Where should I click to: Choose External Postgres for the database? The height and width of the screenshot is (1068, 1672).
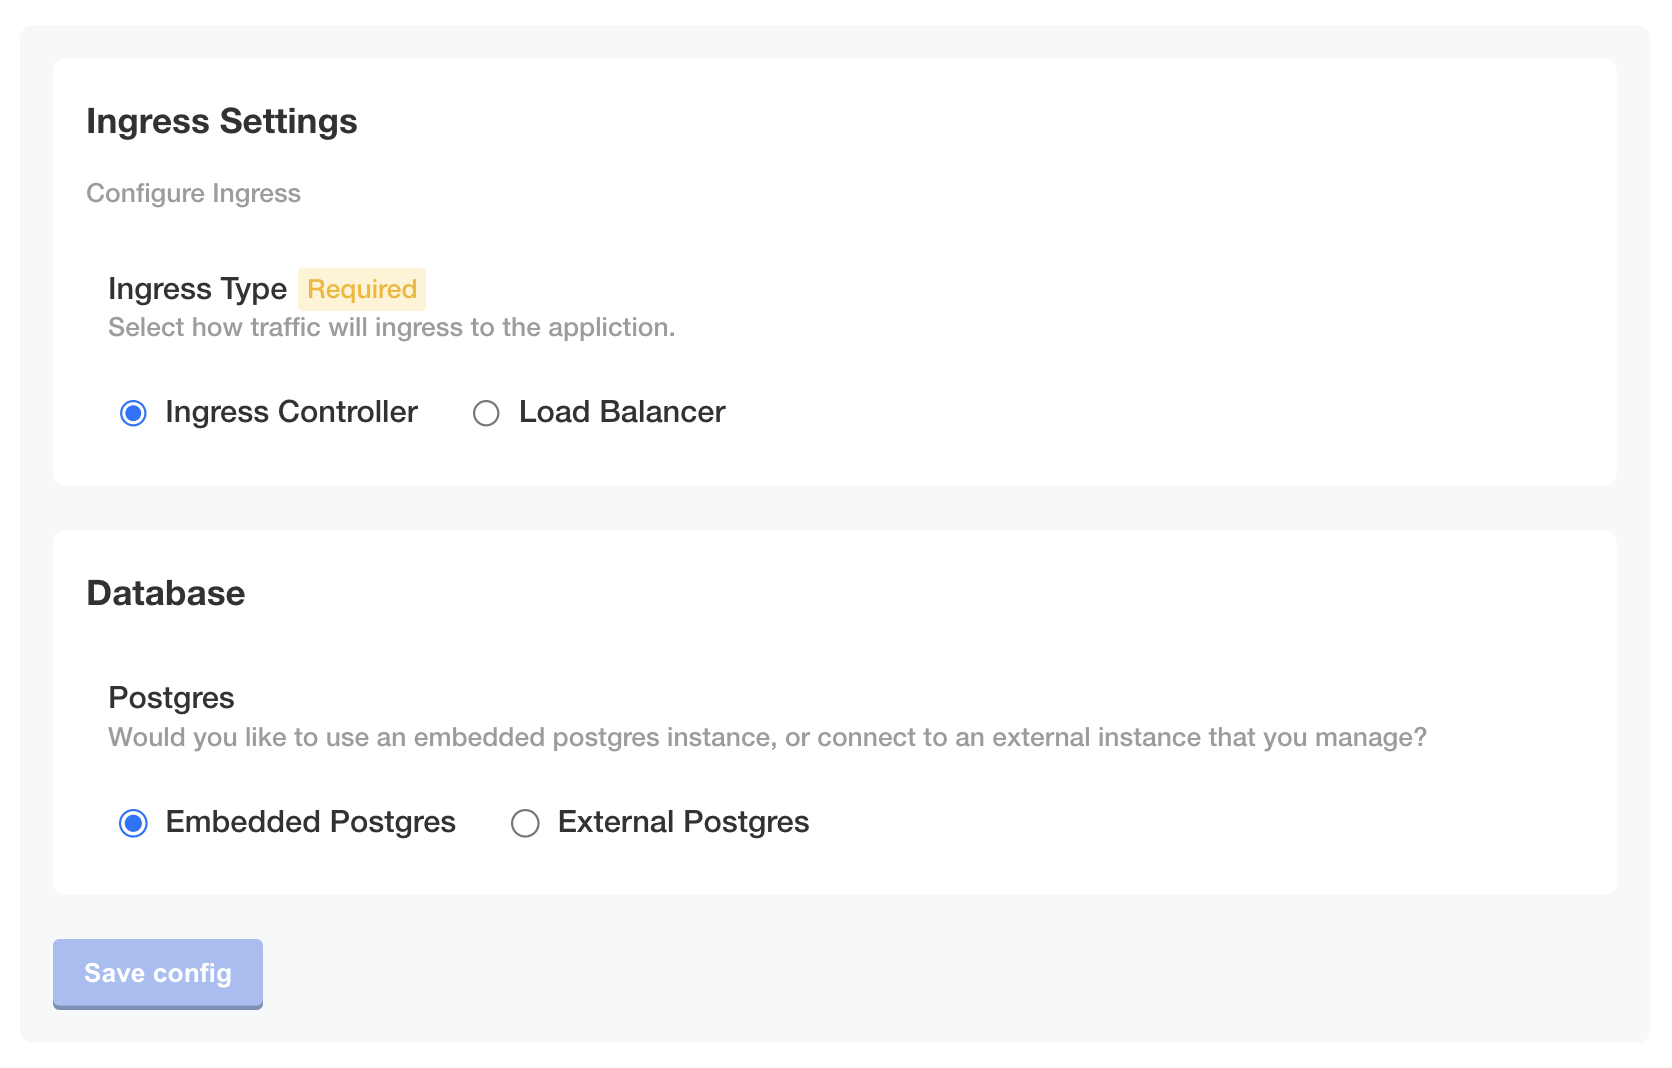pyautogui.click(x=525, y=823)
